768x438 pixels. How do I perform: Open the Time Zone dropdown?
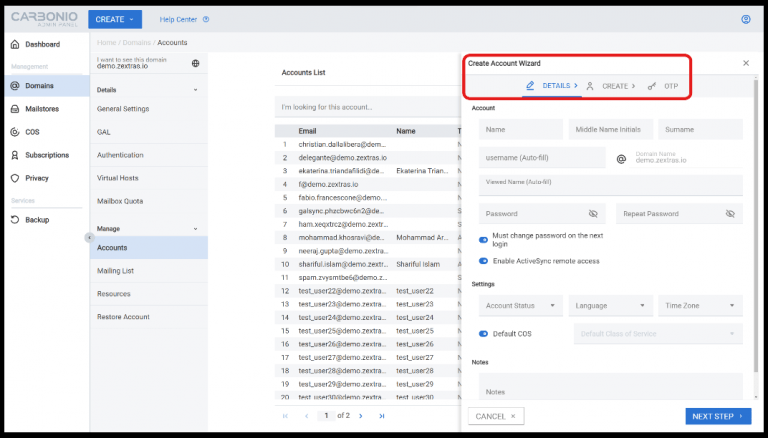pos(700,306)
